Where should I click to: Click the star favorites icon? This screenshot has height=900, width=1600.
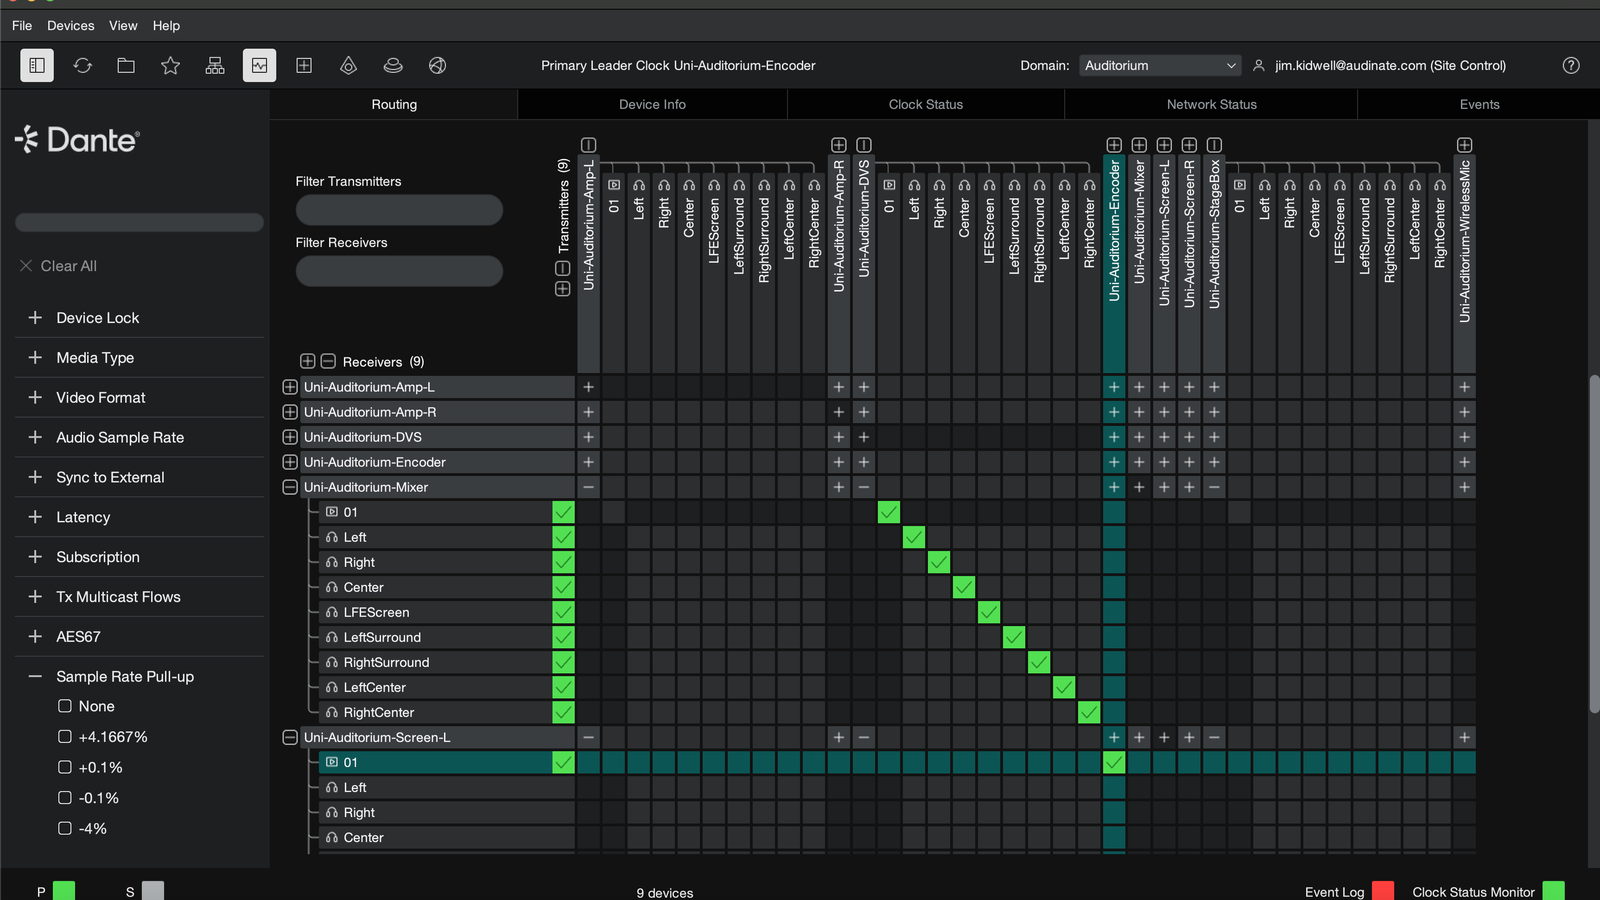click(171, 65)
